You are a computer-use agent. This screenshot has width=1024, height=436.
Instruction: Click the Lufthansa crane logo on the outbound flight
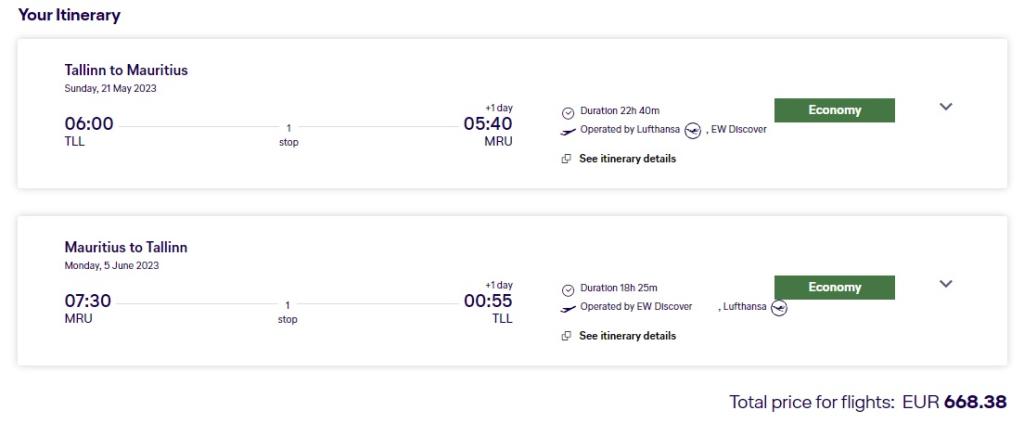pyautogui.click(x=693, y=130)
